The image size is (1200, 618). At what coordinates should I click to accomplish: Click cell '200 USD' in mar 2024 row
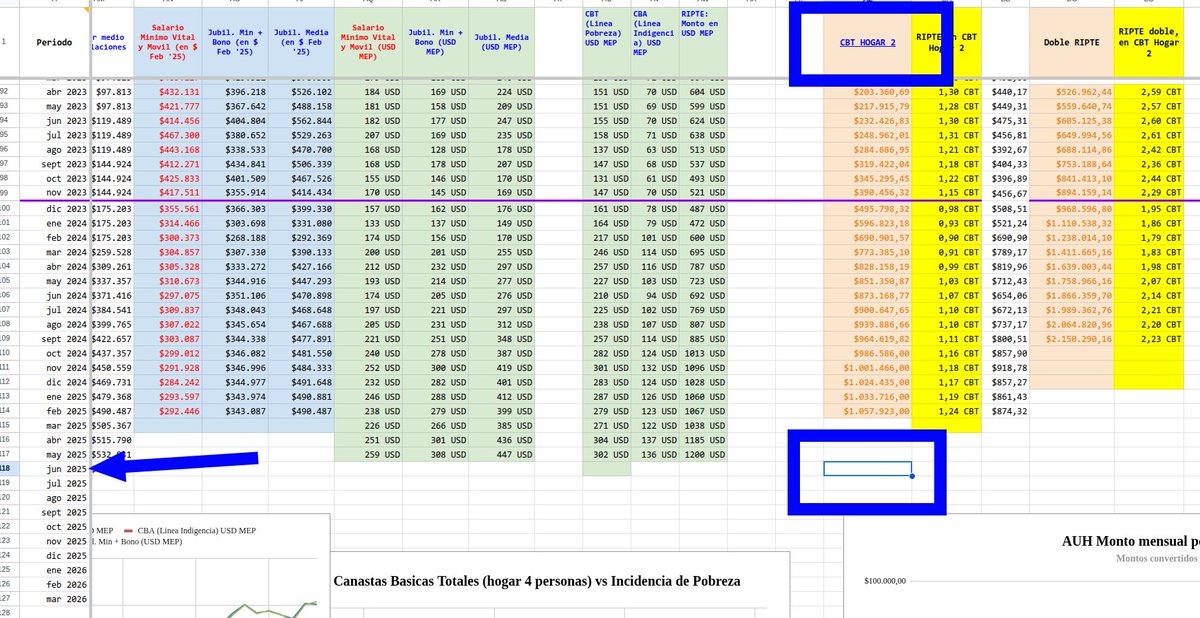click(x=368, y=253)
